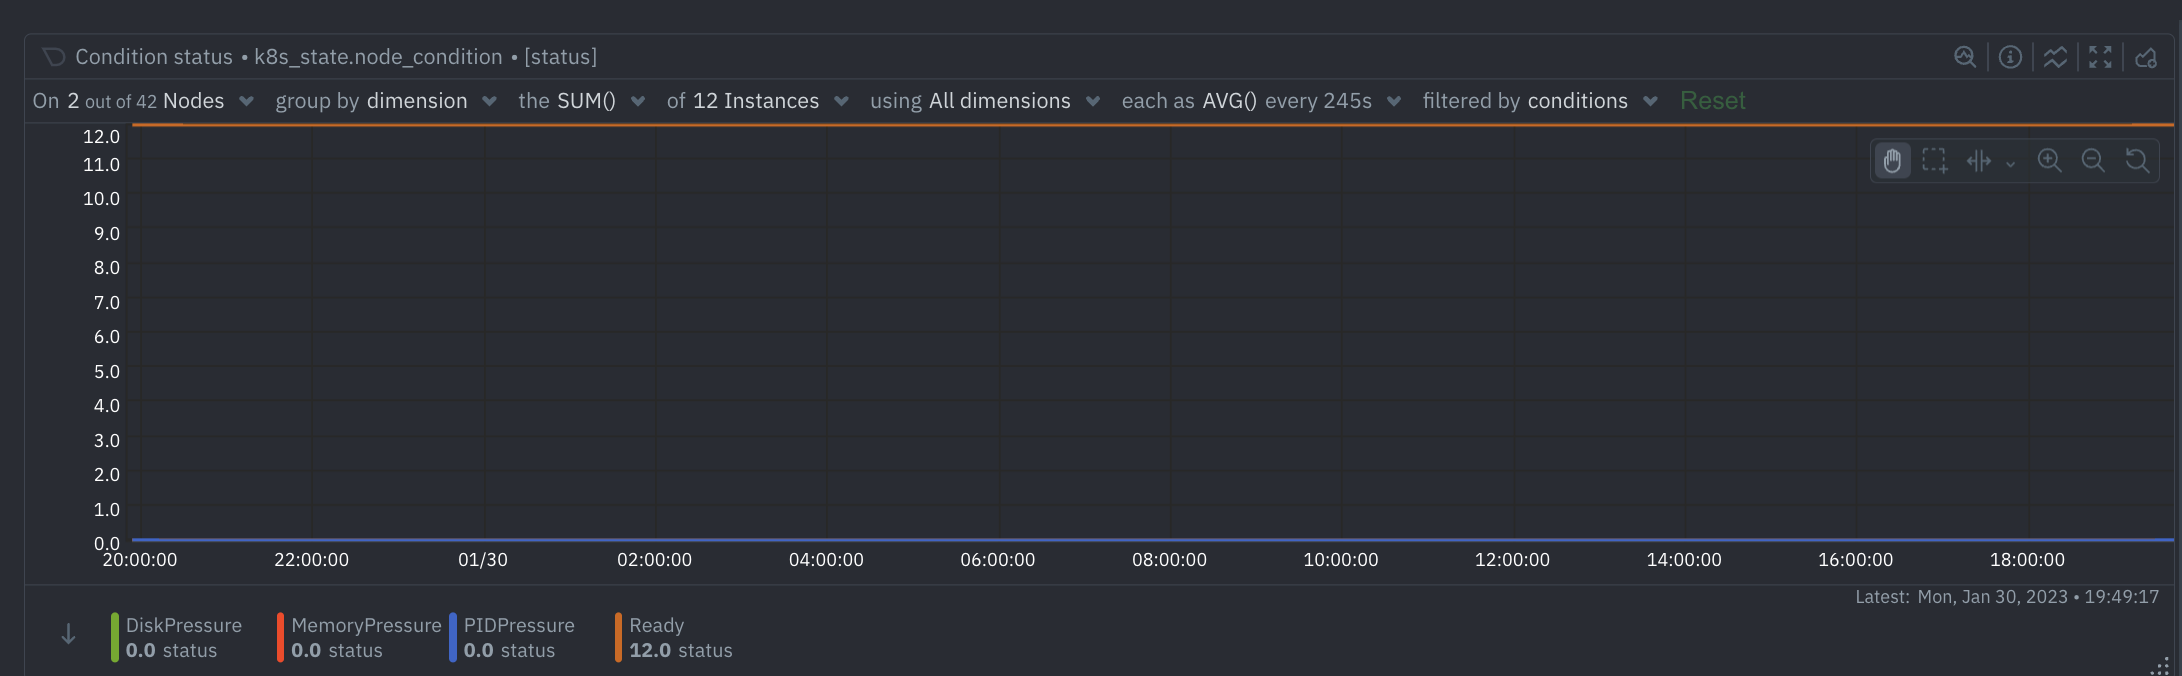Open the group by dimension dropdown
The width and height of the screenshot is (2182, 676).
tap(386, 101)
